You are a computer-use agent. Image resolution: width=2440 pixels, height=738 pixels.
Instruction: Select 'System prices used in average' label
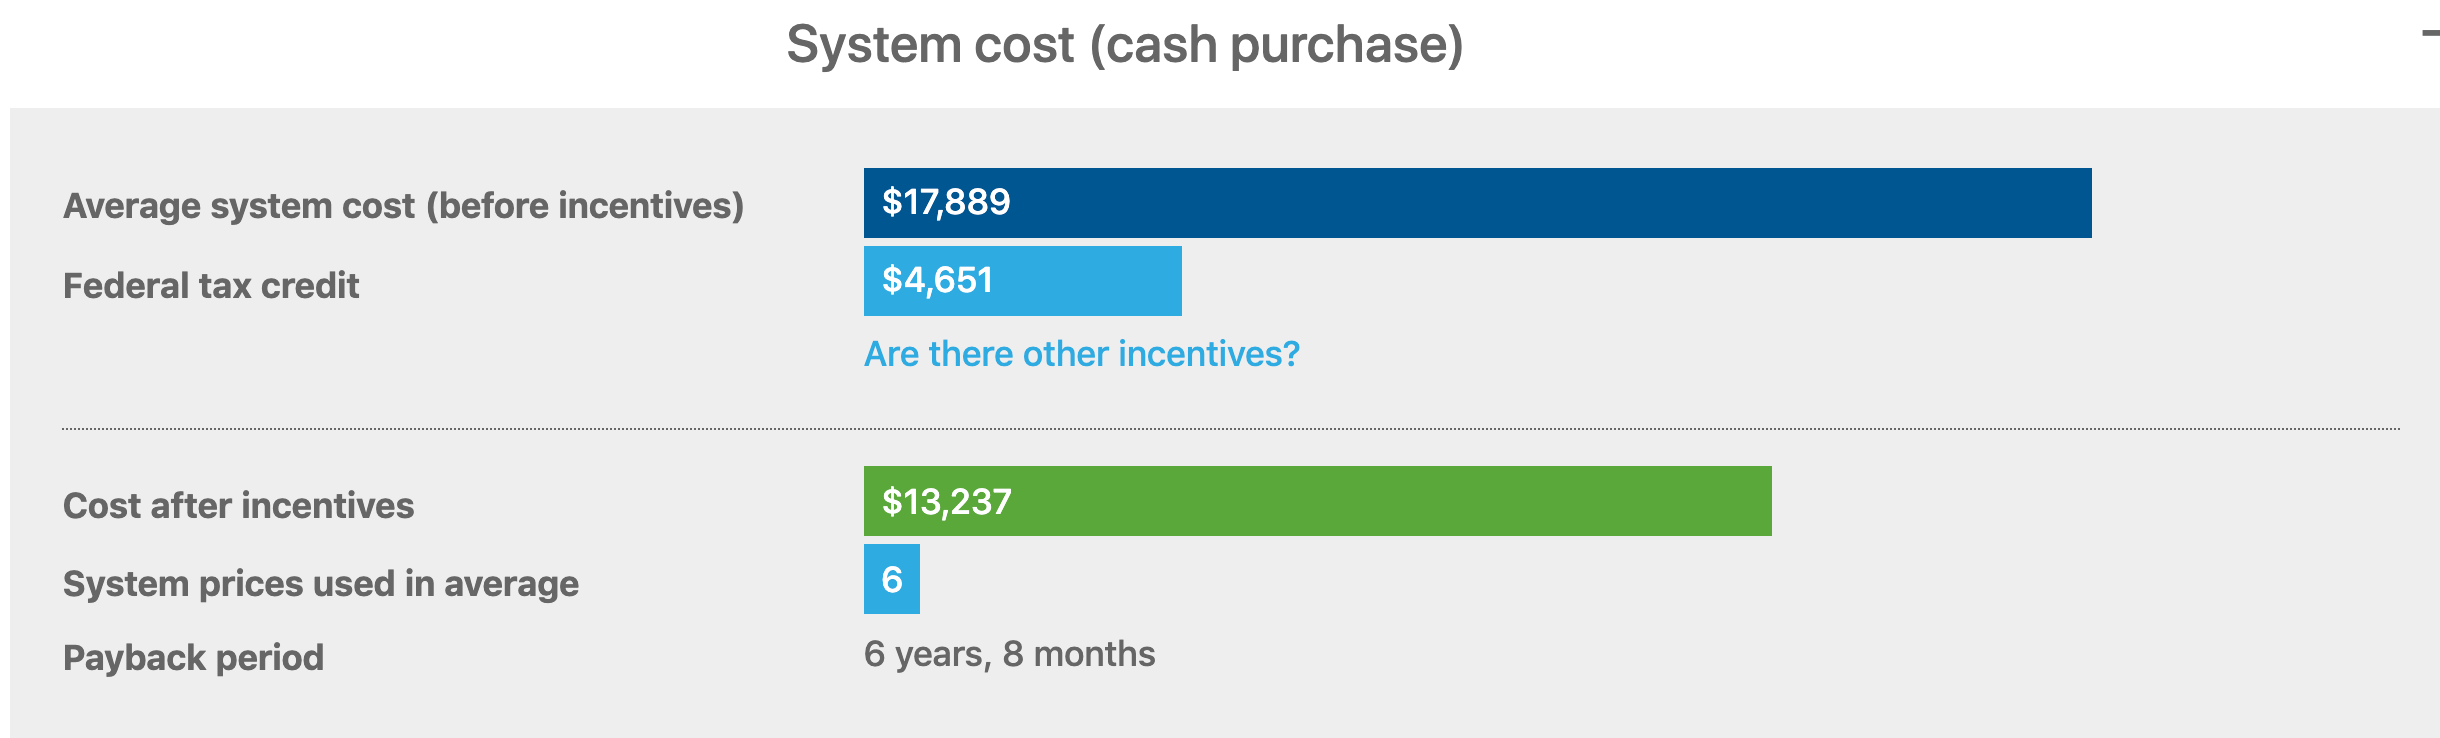320,584
